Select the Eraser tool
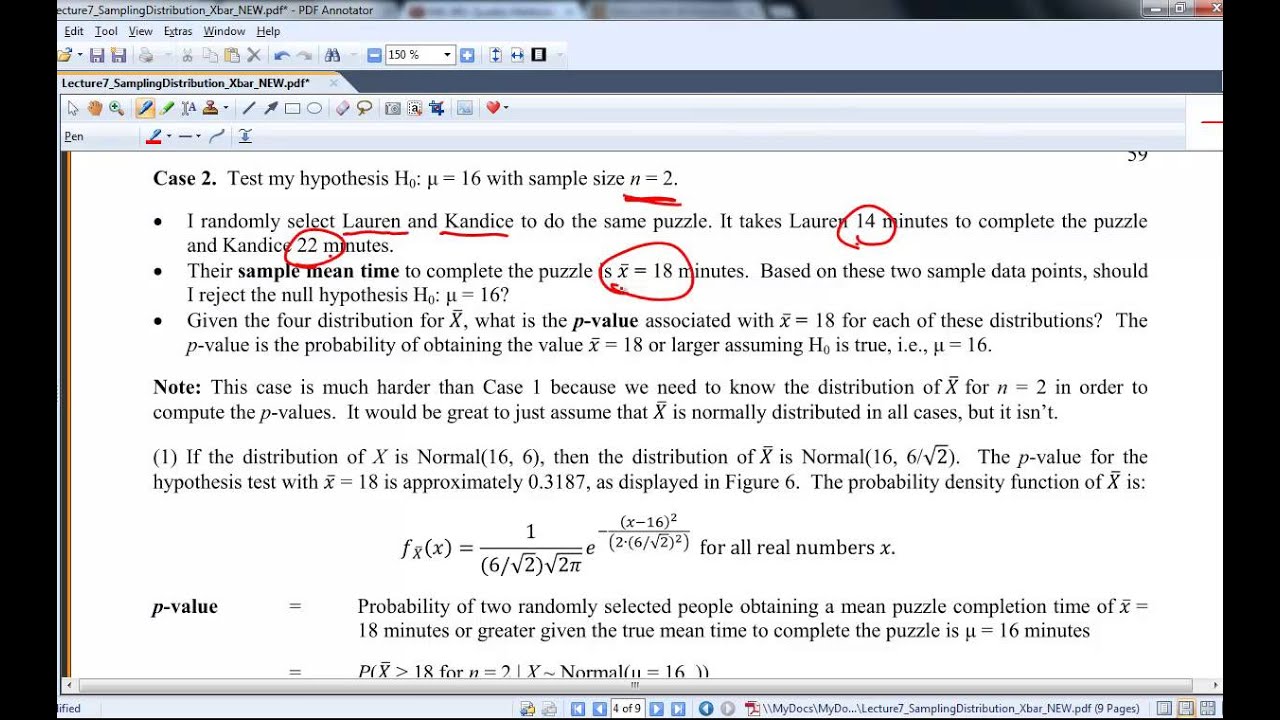Image resolution: width=1280 pixels, height=720 pixels. [343, 108]
